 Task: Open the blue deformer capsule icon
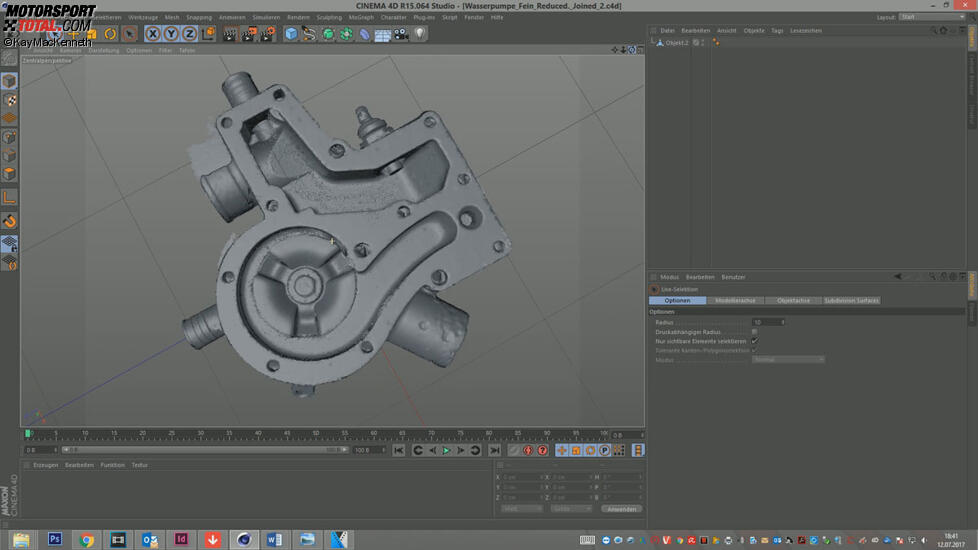364,34
